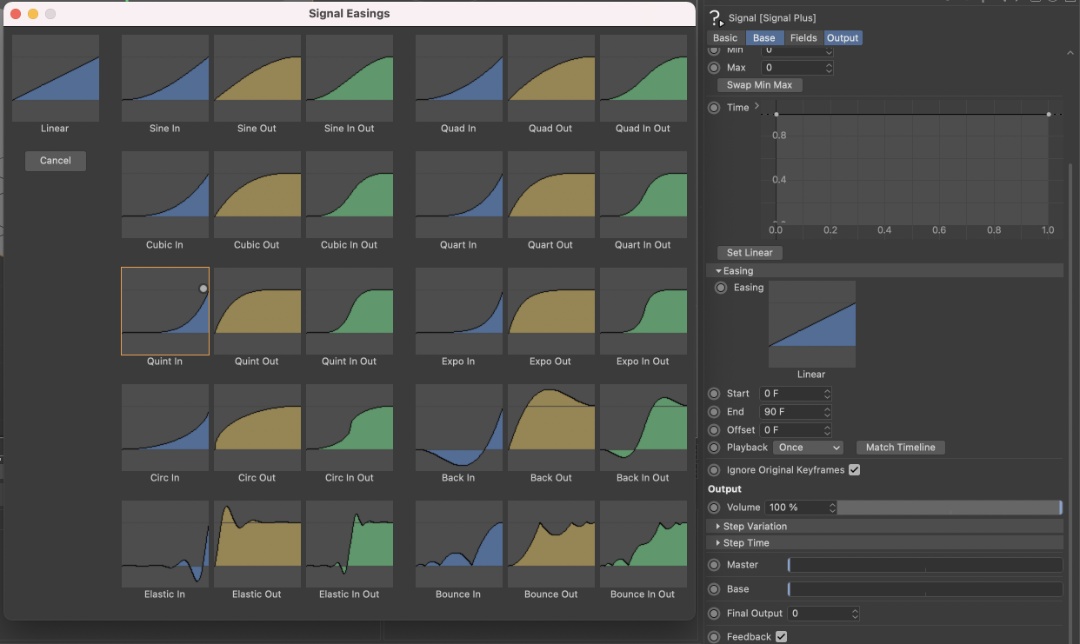Screen dimensions: 1080x644
Task: Pick the Expo In easing preset
Action: 458,311
